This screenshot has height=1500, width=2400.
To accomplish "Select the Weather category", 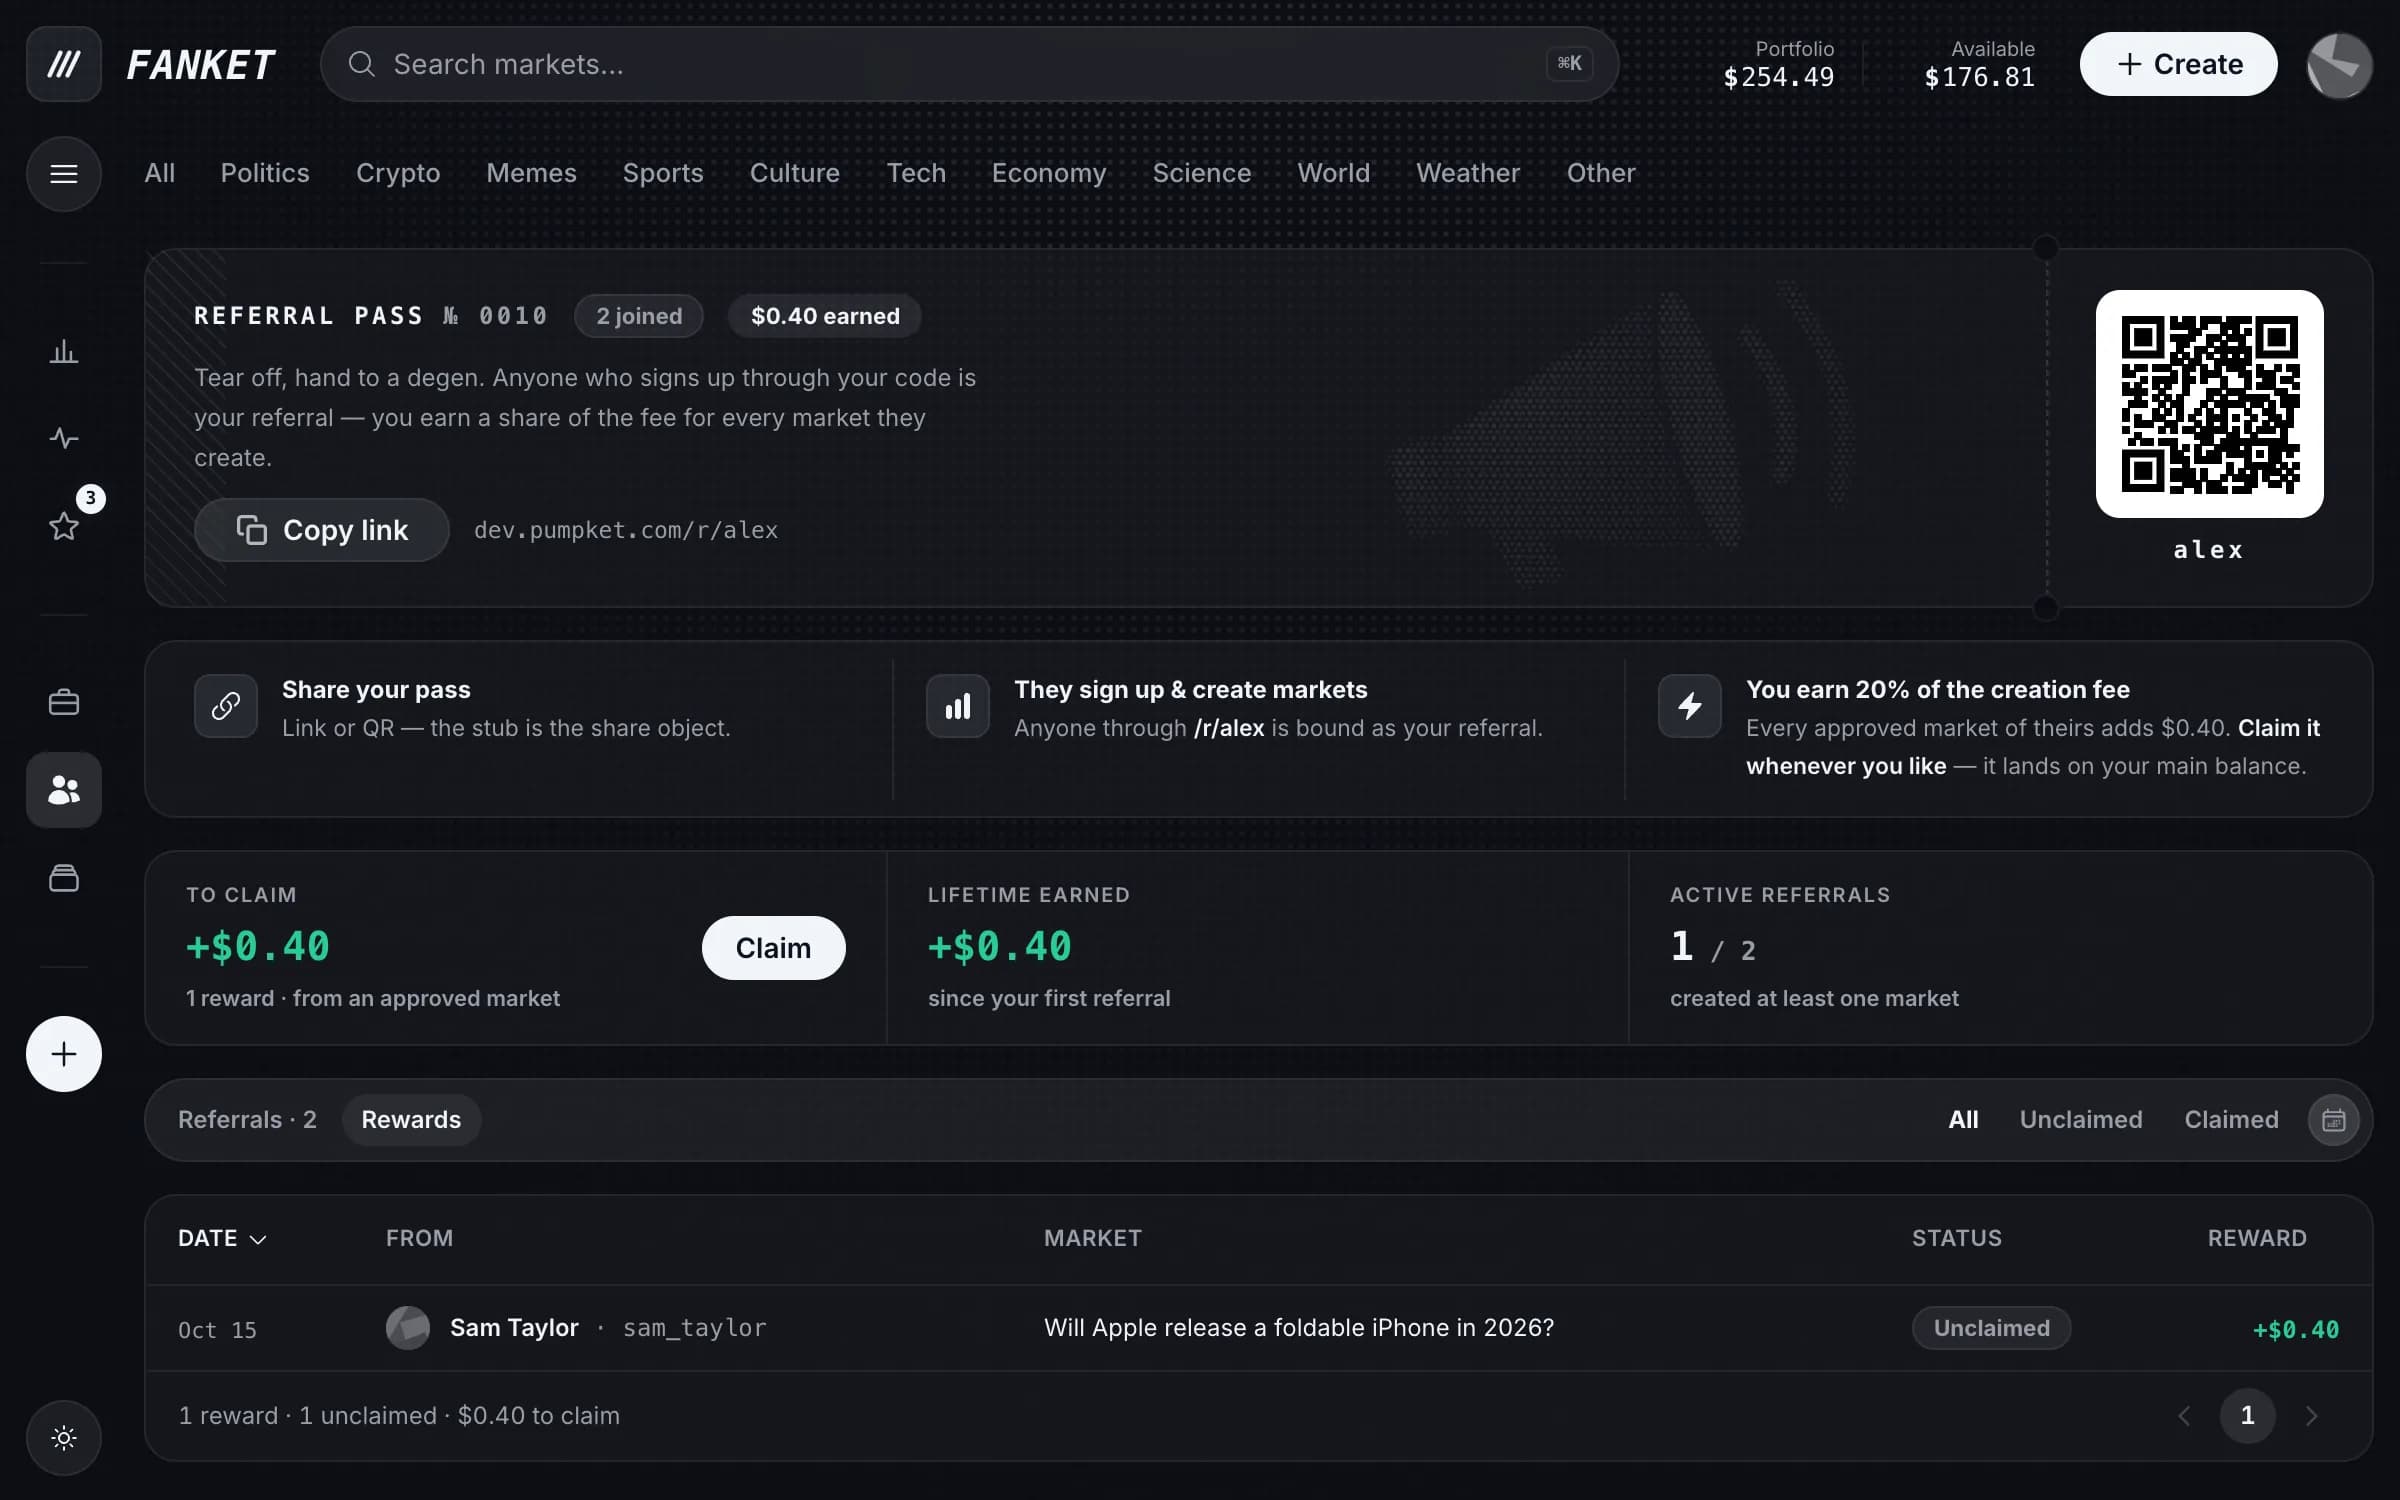I will (x=1468, y=173).
